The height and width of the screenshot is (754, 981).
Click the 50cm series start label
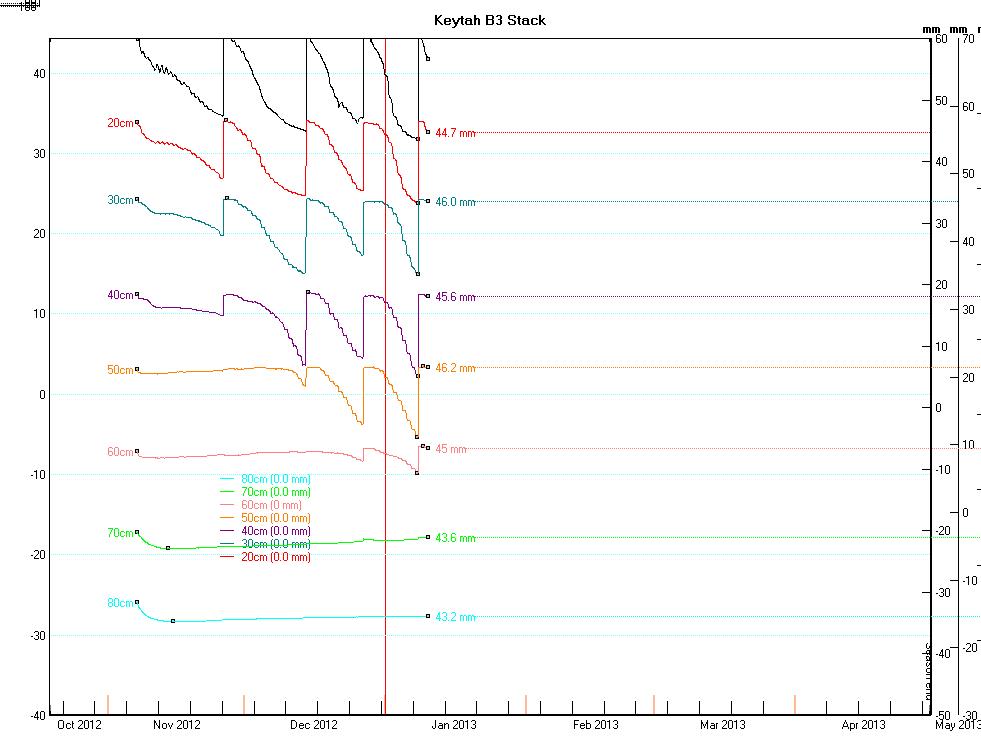tap(120, 370)
